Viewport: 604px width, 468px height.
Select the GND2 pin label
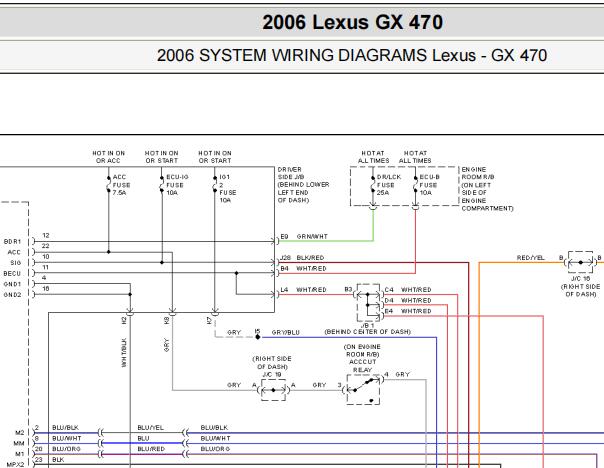12,295
